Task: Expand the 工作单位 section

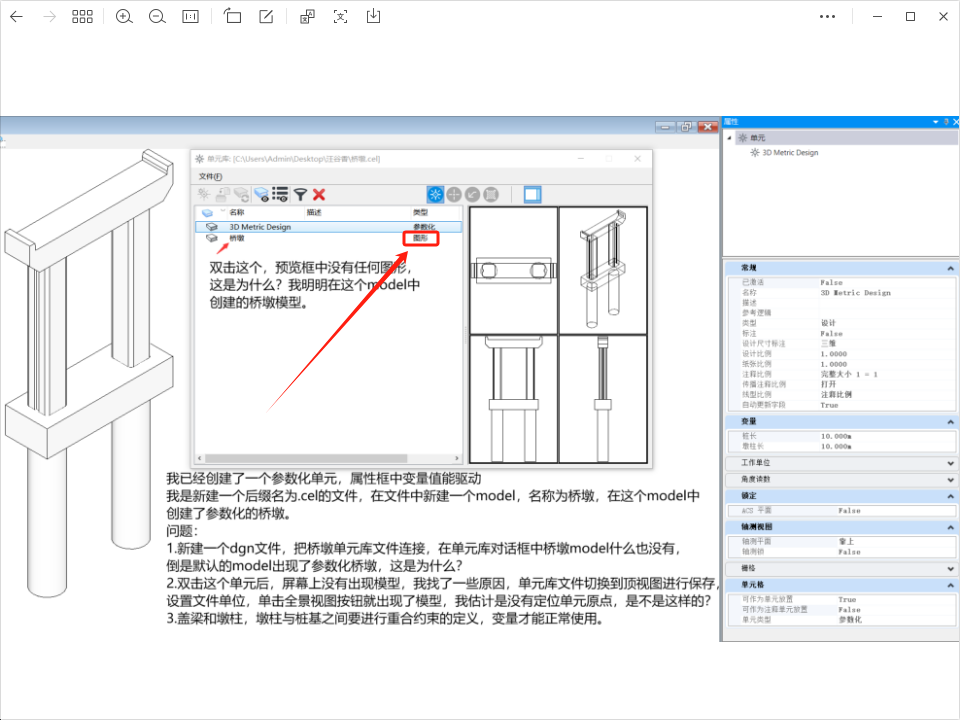Action: click(949, 463)
